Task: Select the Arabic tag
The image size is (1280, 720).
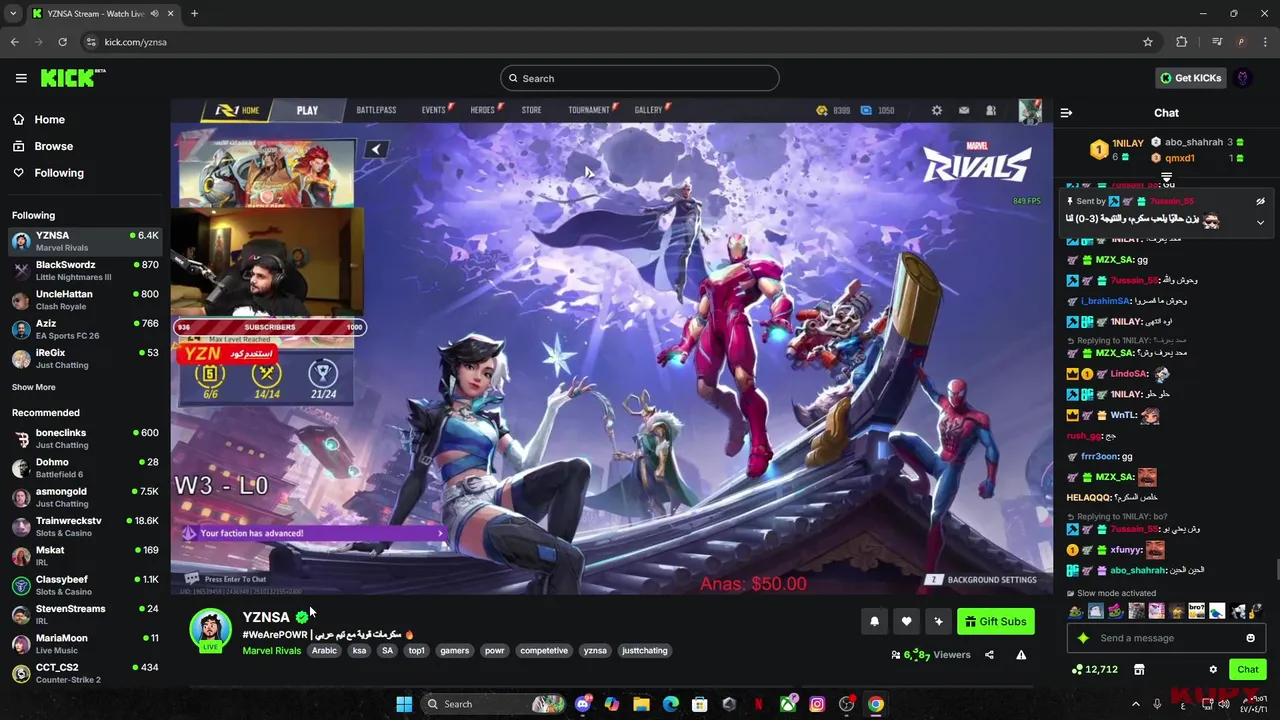Action: point(324,651)
